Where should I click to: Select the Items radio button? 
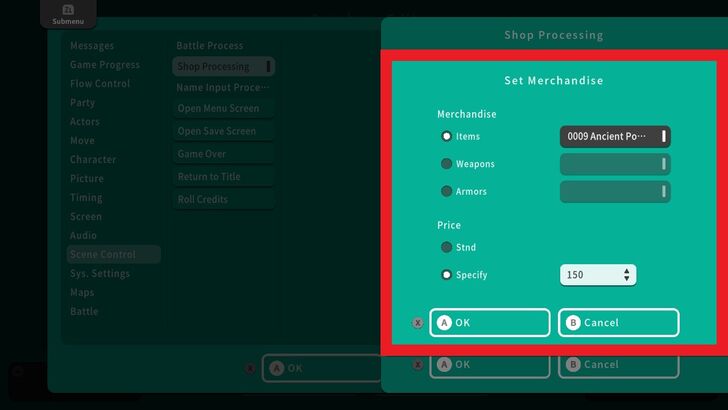(447, 136)
